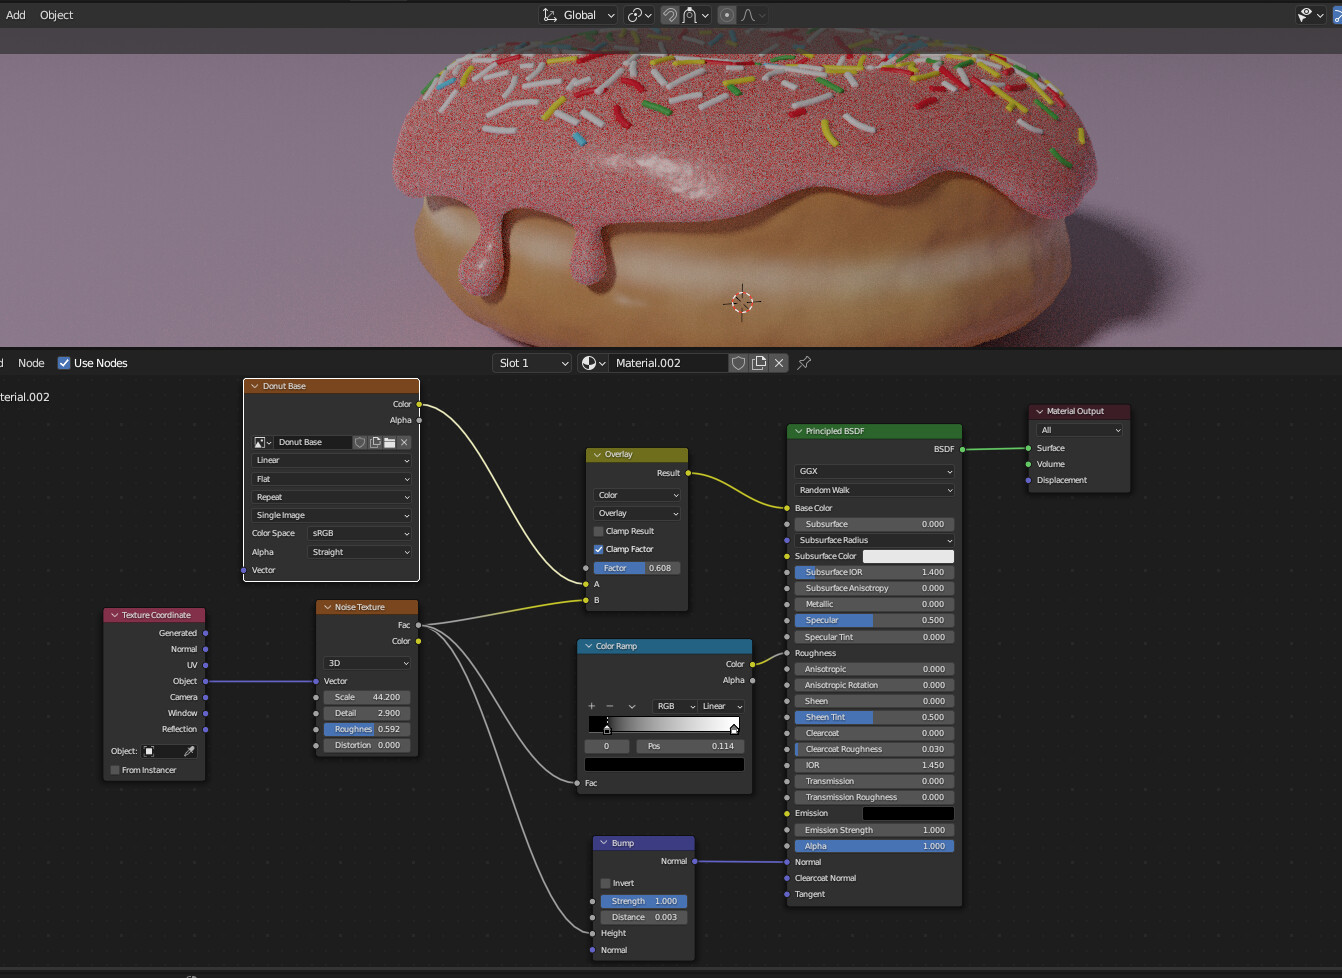1342x978 pixels.
Task: Click plus to add Color Ramp stop
Action: point(592,706)
